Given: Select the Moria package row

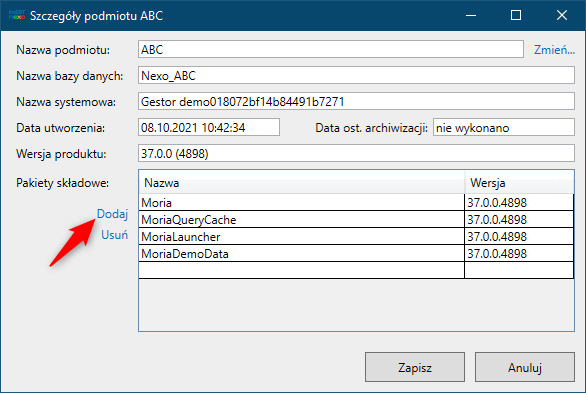Looking at the screenshot, I should coord(356,202).
